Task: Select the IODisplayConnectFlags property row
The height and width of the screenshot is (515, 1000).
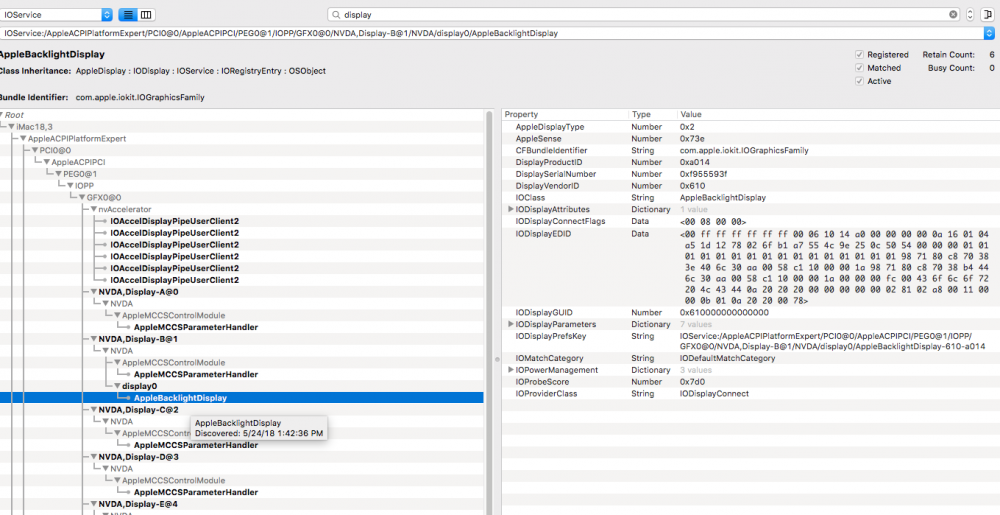Action: tap(751, 221)
